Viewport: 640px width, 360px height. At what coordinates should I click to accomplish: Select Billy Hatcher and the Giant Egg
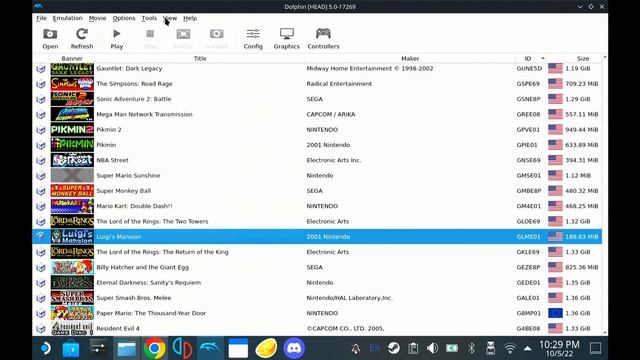(x=317, y=267)
